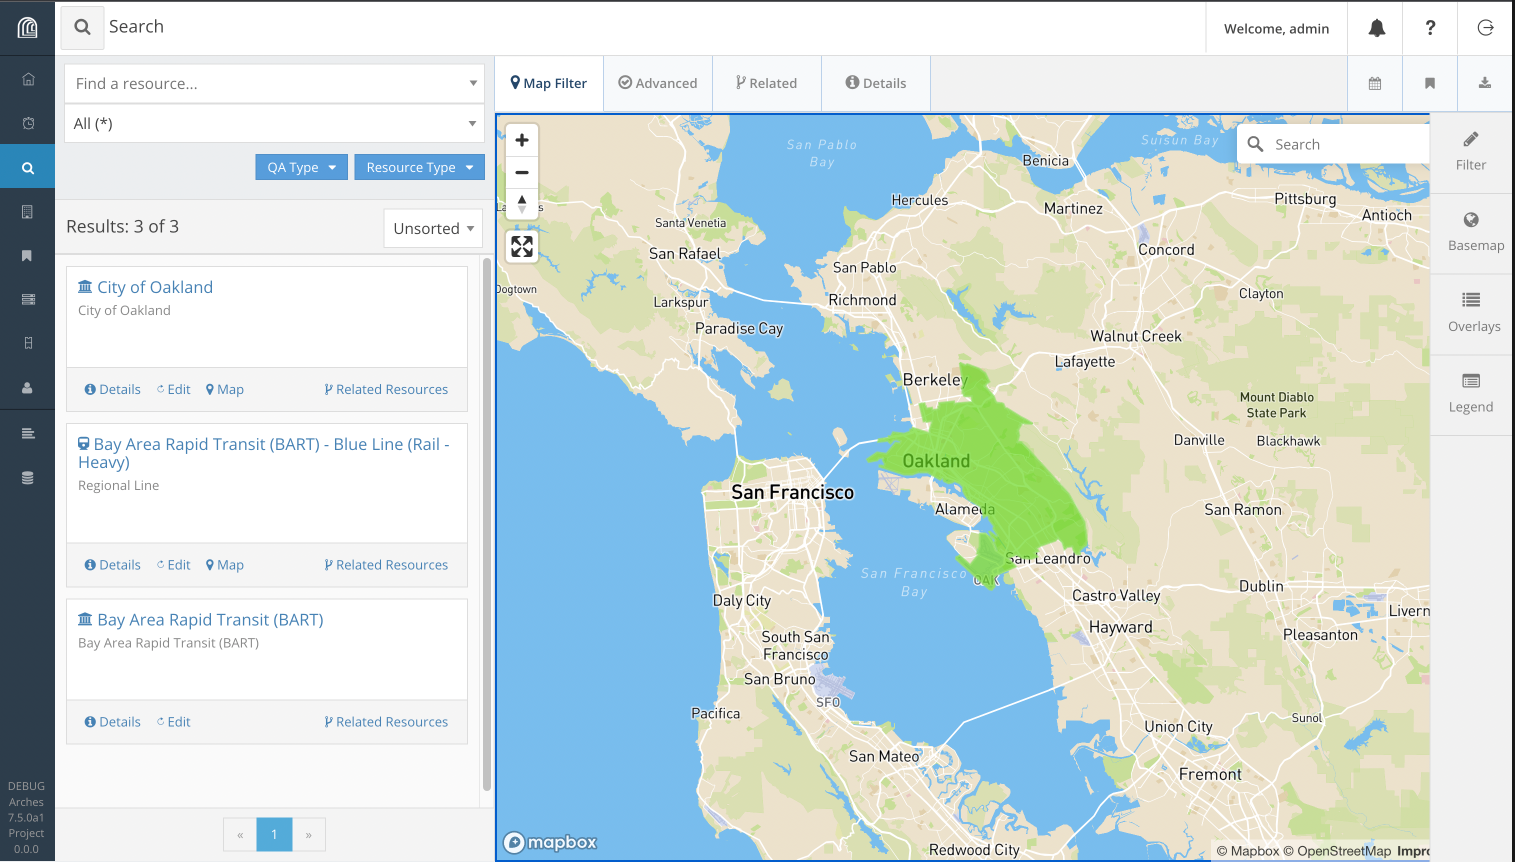This screenshot has height=862, width=1515.
Task: Click Welcome, admin user link
Action: coord(1276,29)
